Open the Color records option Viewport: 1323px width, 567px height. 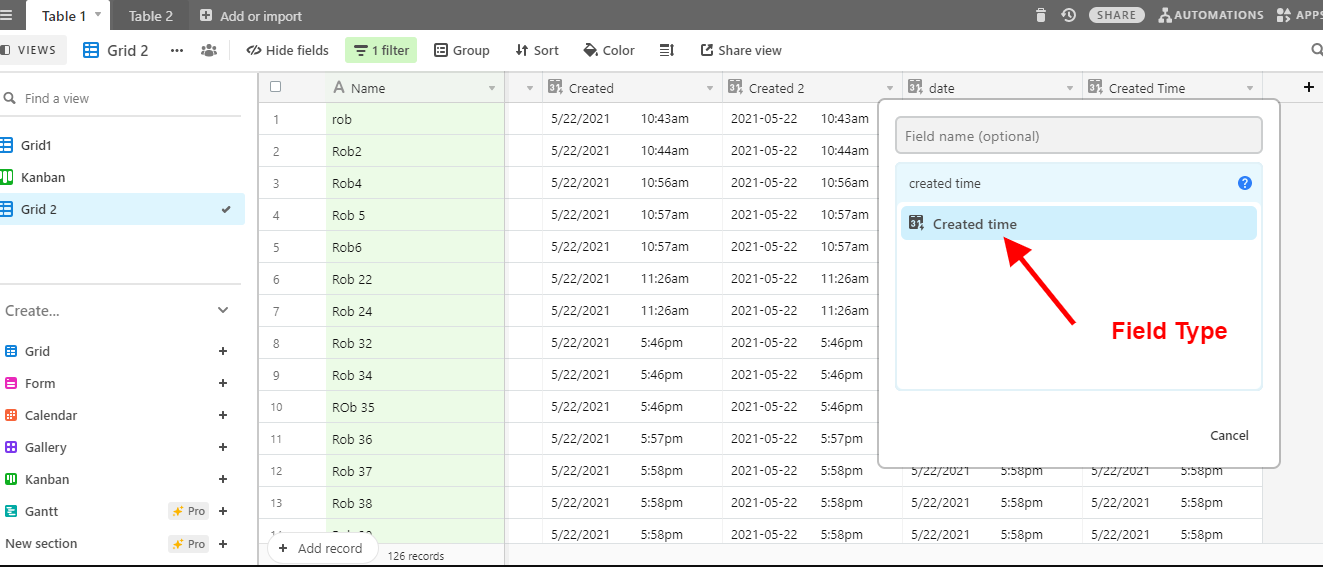(x=608, y=50)
